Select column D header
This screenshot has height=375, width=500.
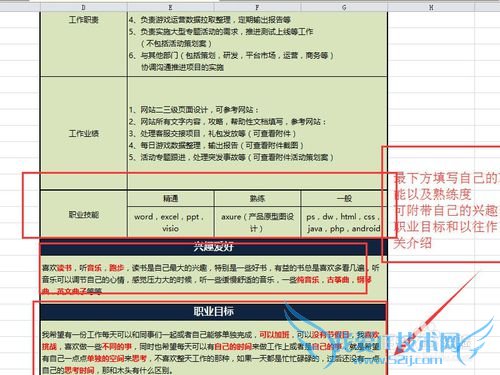tap(83, 7)
